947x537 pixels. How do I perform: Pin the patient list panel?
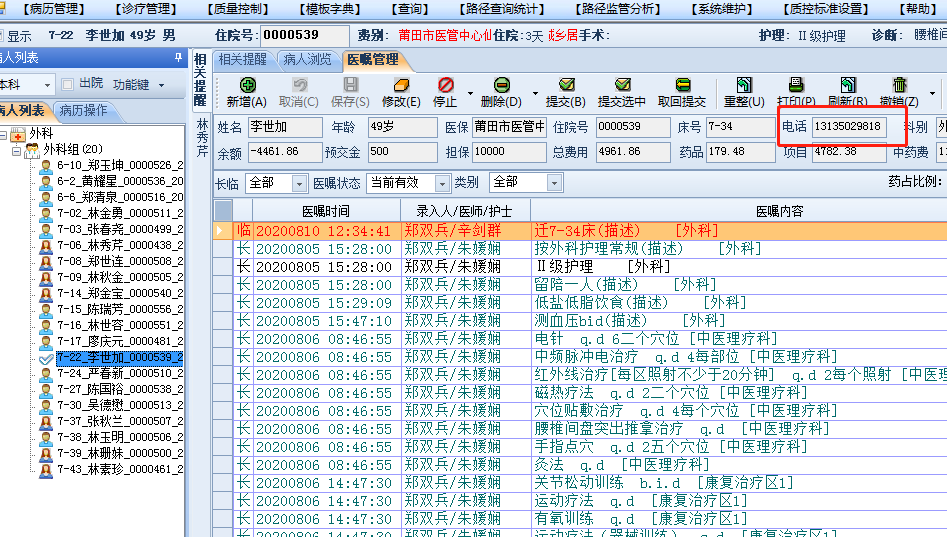[x=178, y=57]
